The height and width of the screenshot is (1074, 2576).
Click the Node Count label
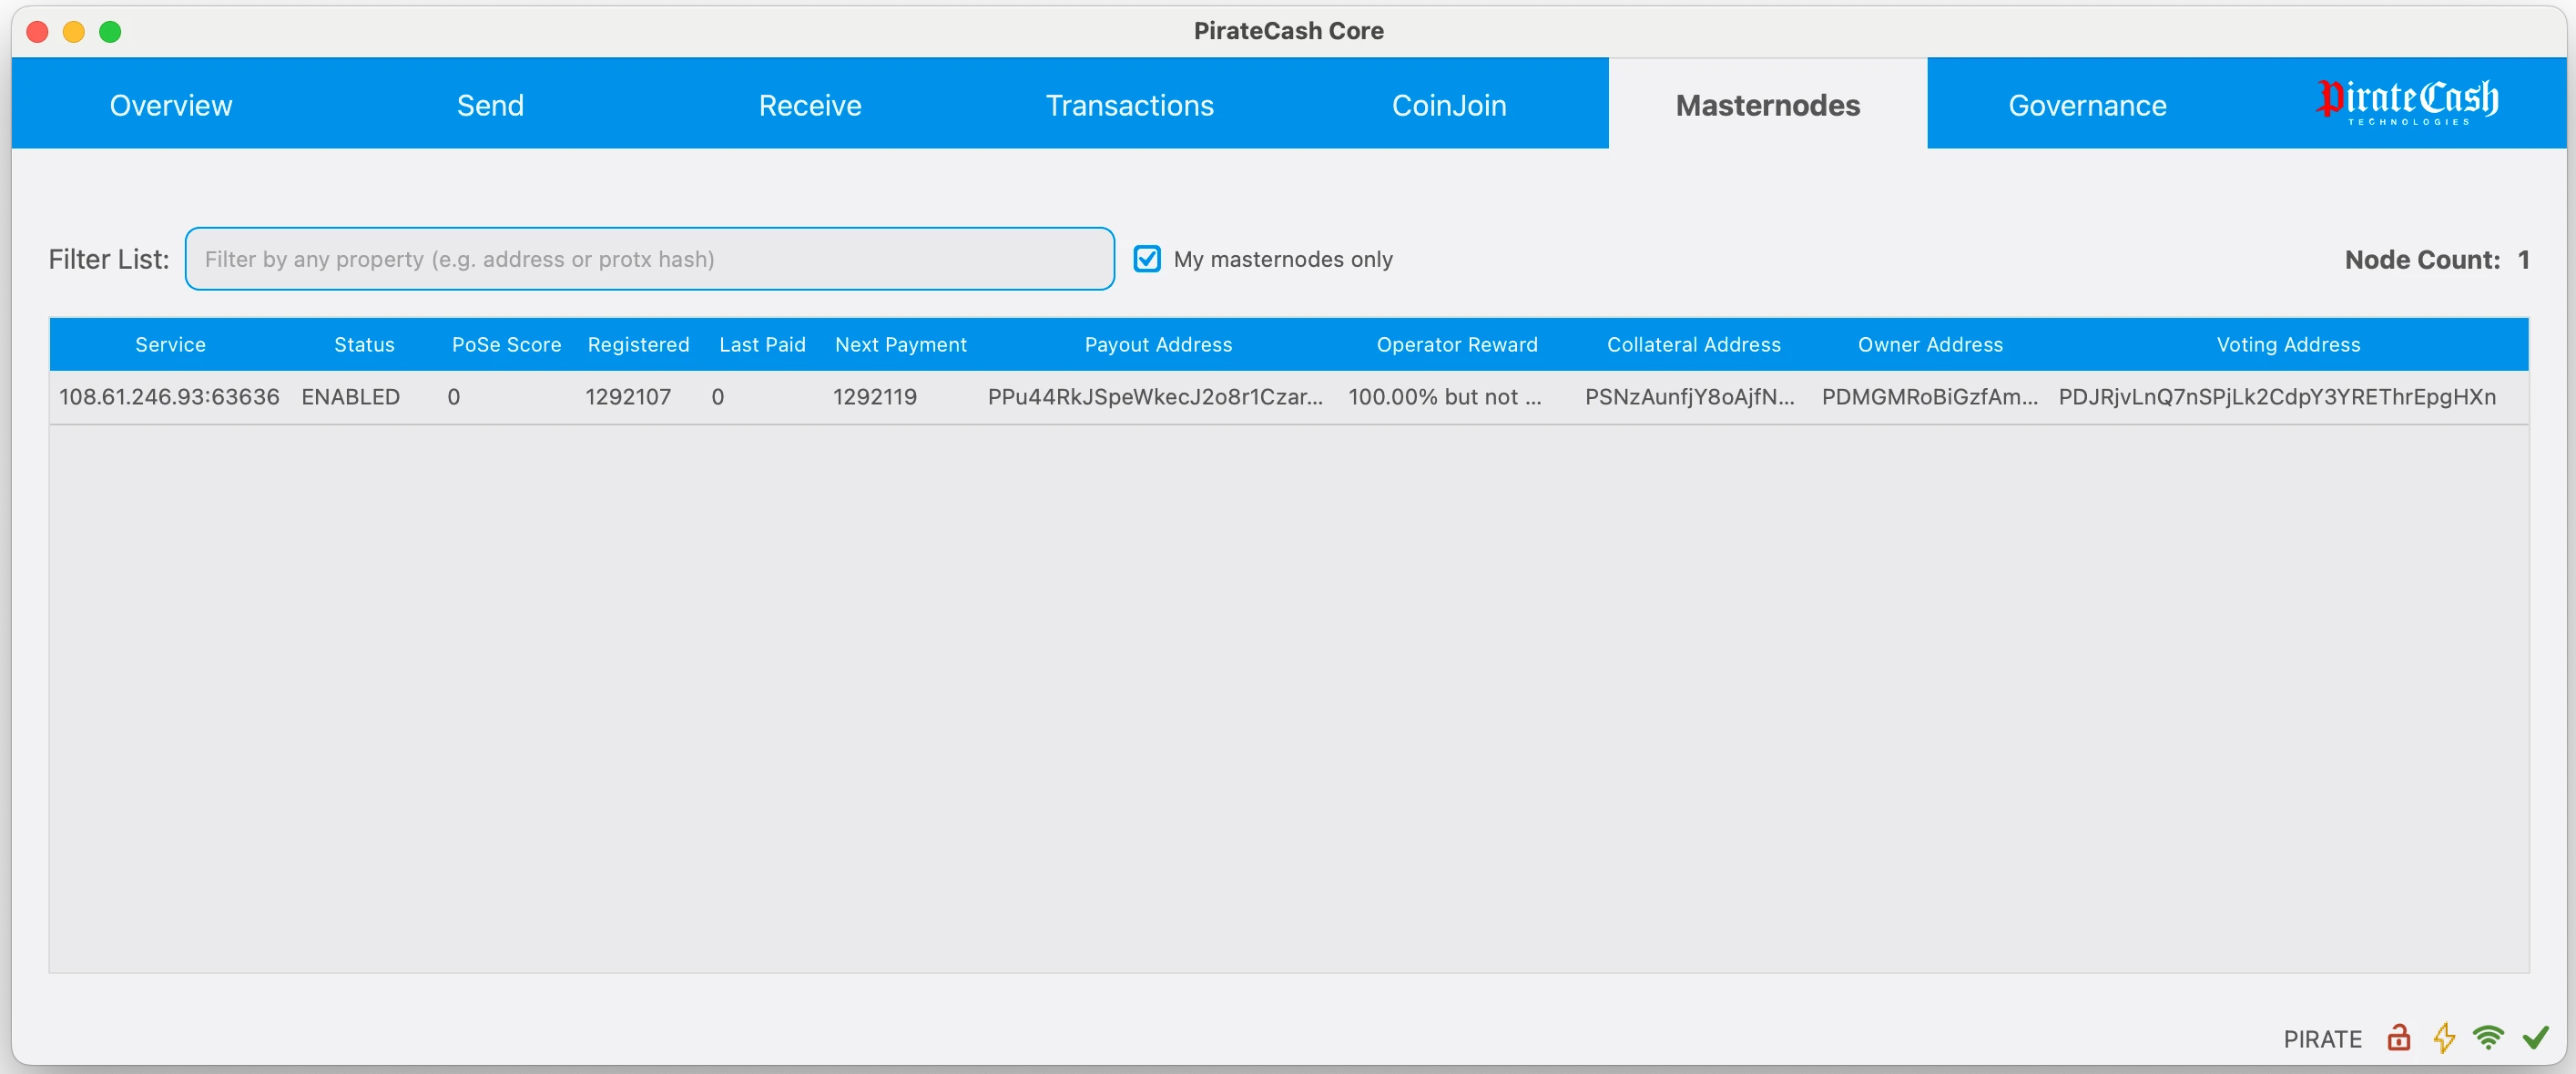point(2422,260)
